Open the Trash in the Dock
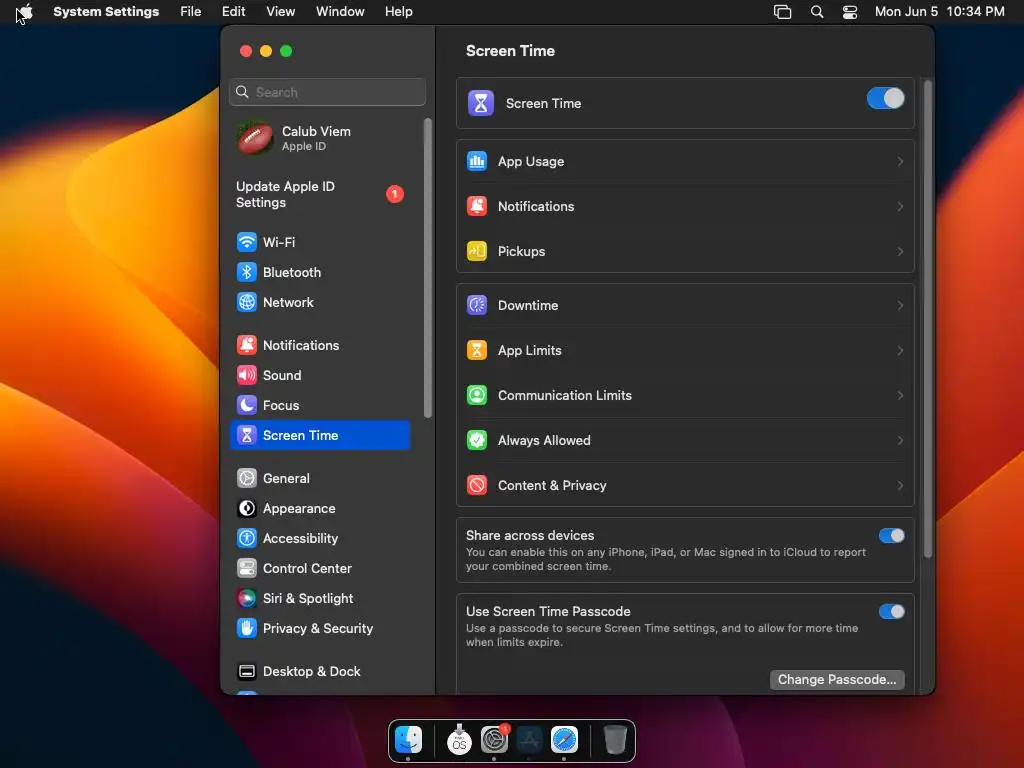Image resolution: width=1024 pixels, height=768 pixels. (x=615, y=740)
